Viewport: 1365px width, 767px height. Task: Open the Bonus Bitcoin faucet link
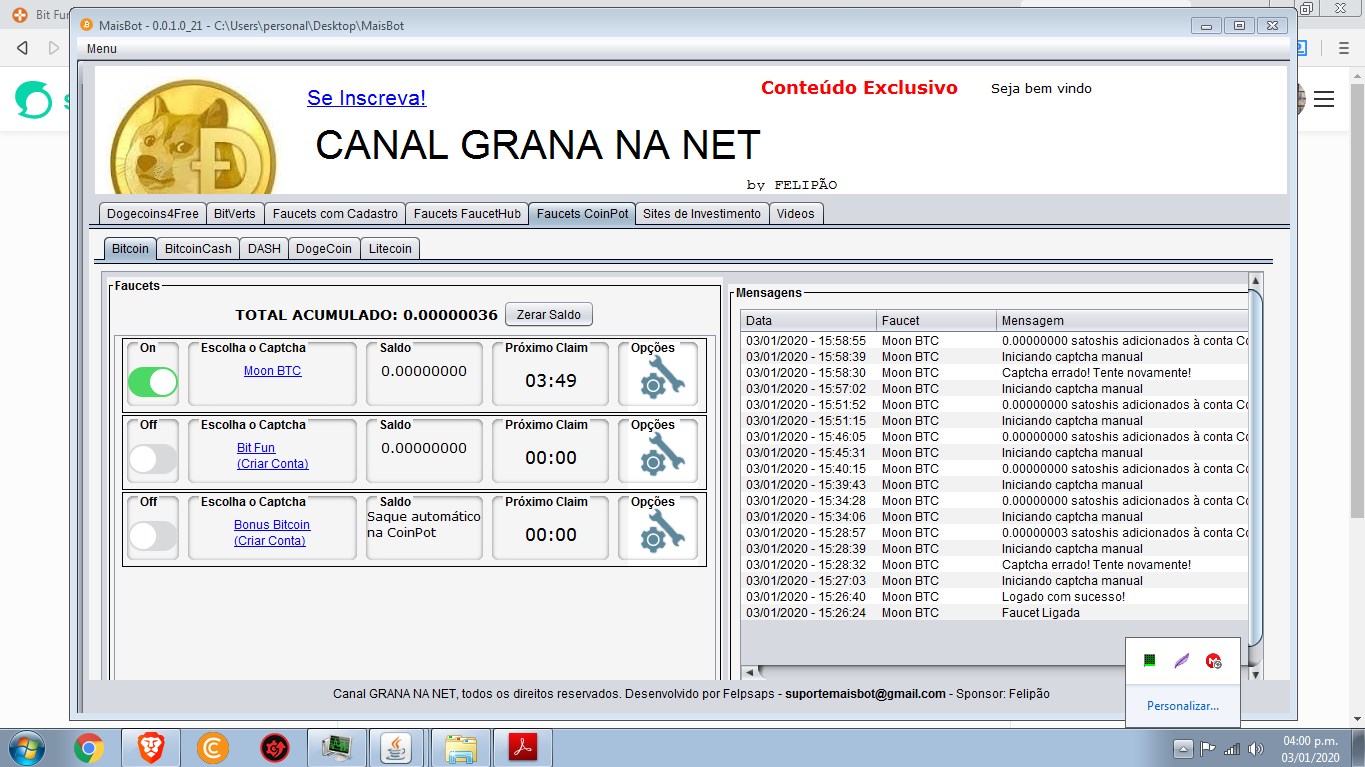coord(272,525)
